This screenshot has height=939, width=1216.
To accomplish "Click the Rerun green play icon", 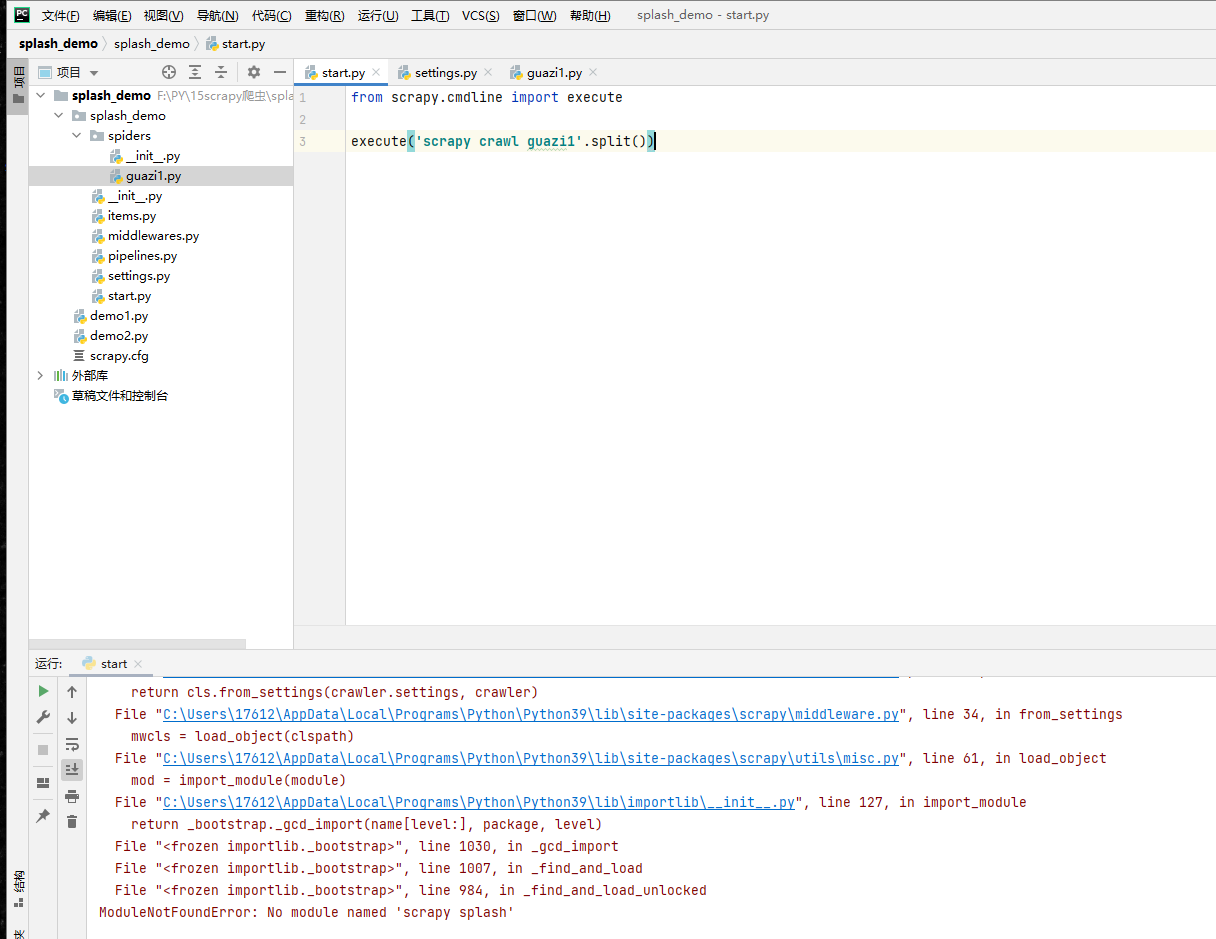I will click(x=43, y=691).
